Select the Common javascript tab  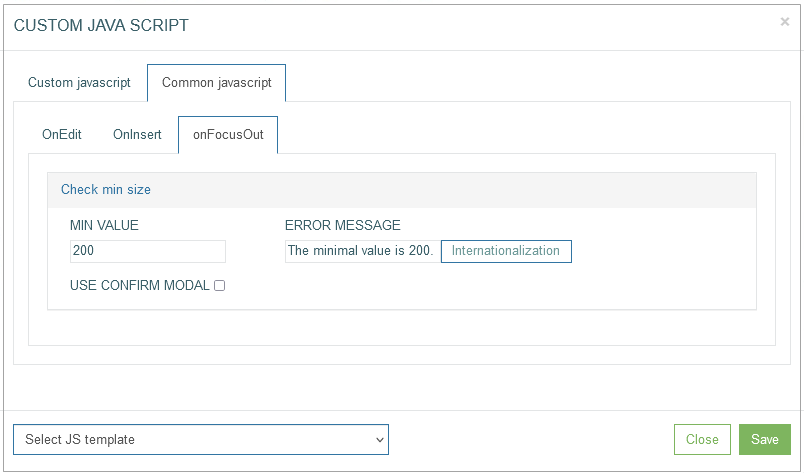pyautogui.click(x=216, y=83)
